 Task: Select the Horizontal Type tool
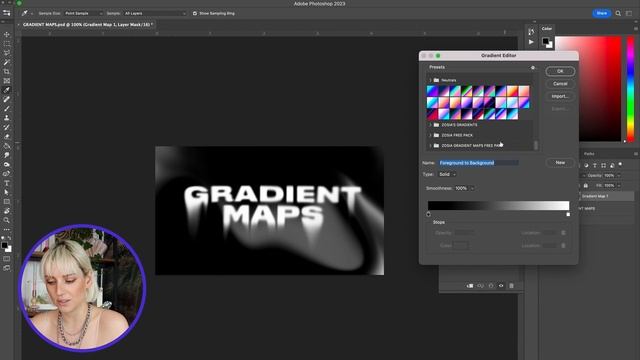coord(7,183)
